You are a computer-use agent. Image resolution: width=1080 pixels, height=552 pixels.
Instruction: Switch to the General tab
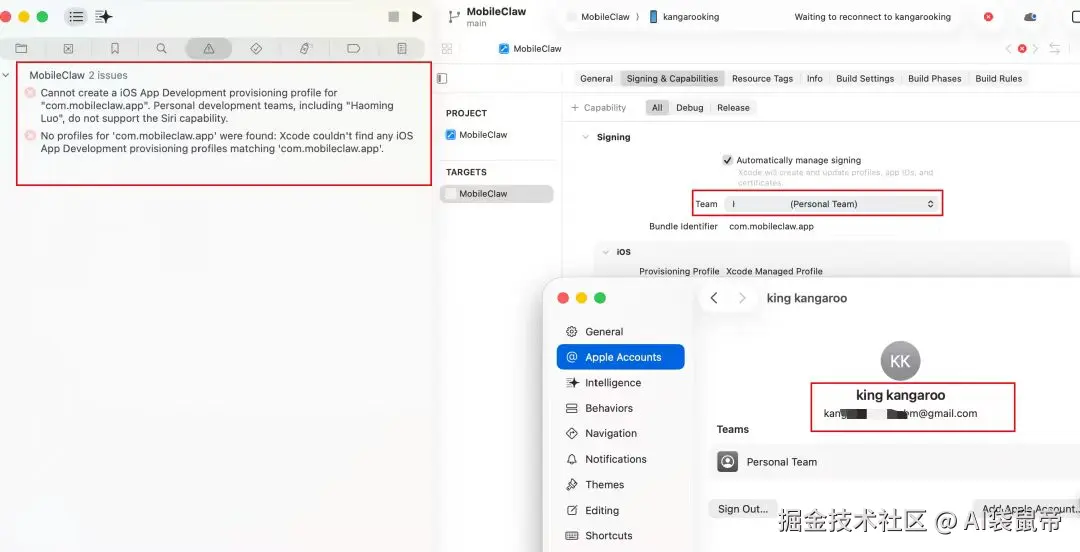point(596,79)
